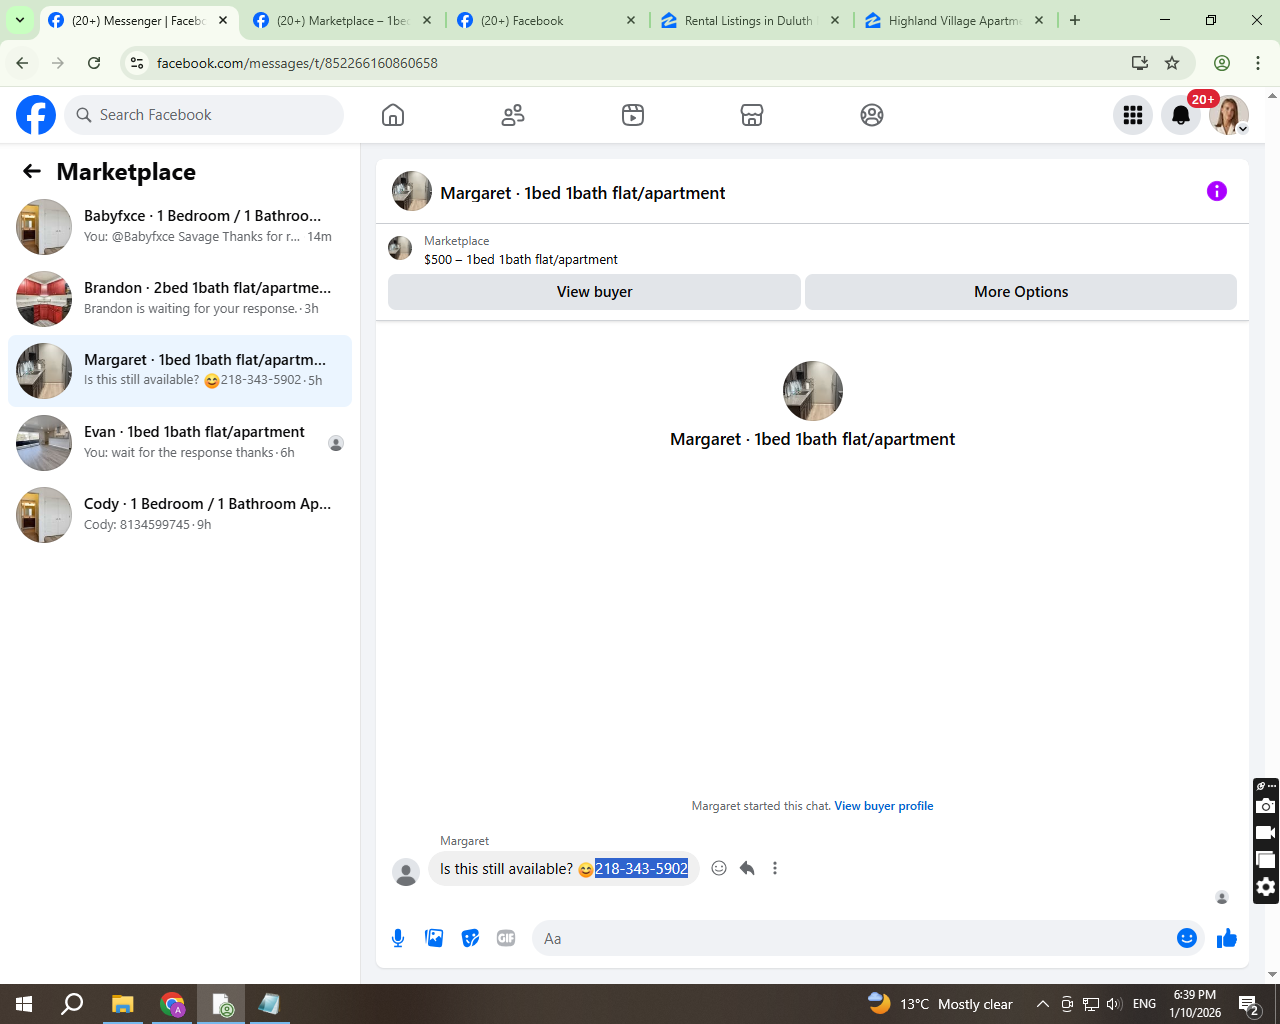Reply to Margaret's message arrow icon
Screen dimensions: 1280x1024
click(x=747, y=868)
